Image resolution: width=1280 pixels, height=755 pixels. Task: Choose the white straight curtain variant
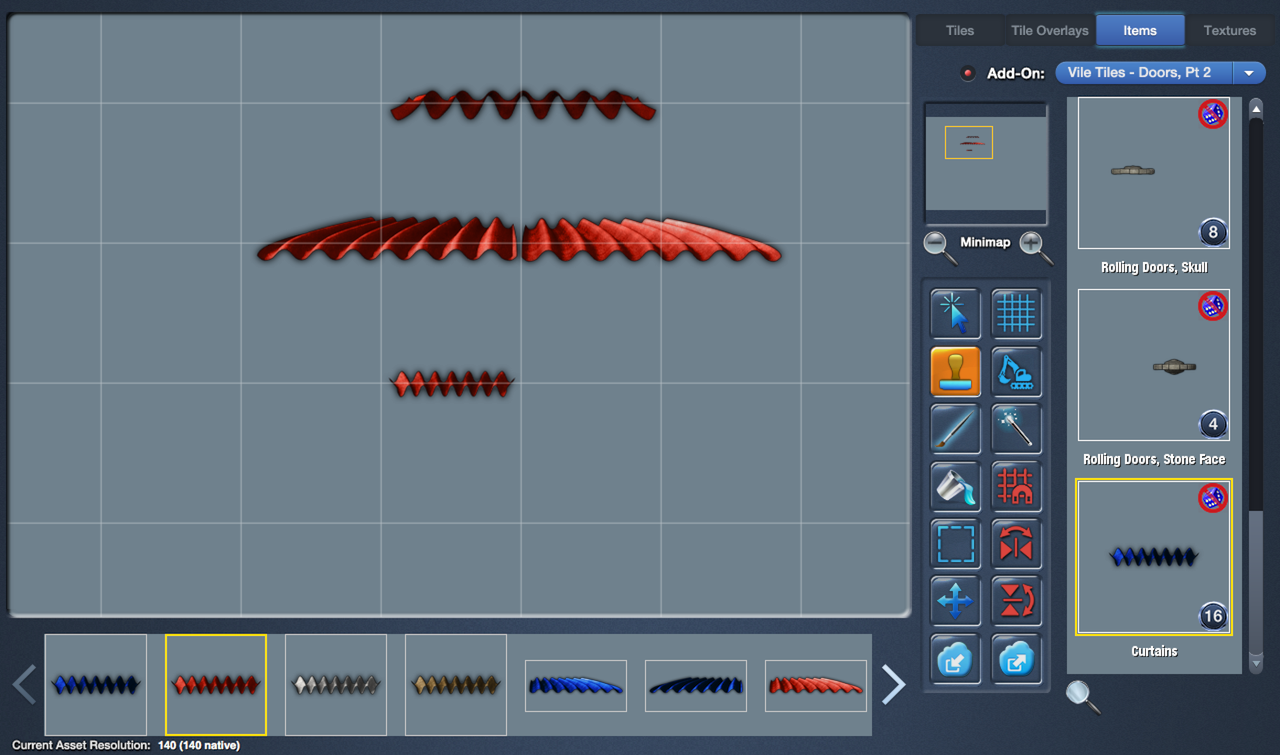pyautogui.click(x=336, y=685)
